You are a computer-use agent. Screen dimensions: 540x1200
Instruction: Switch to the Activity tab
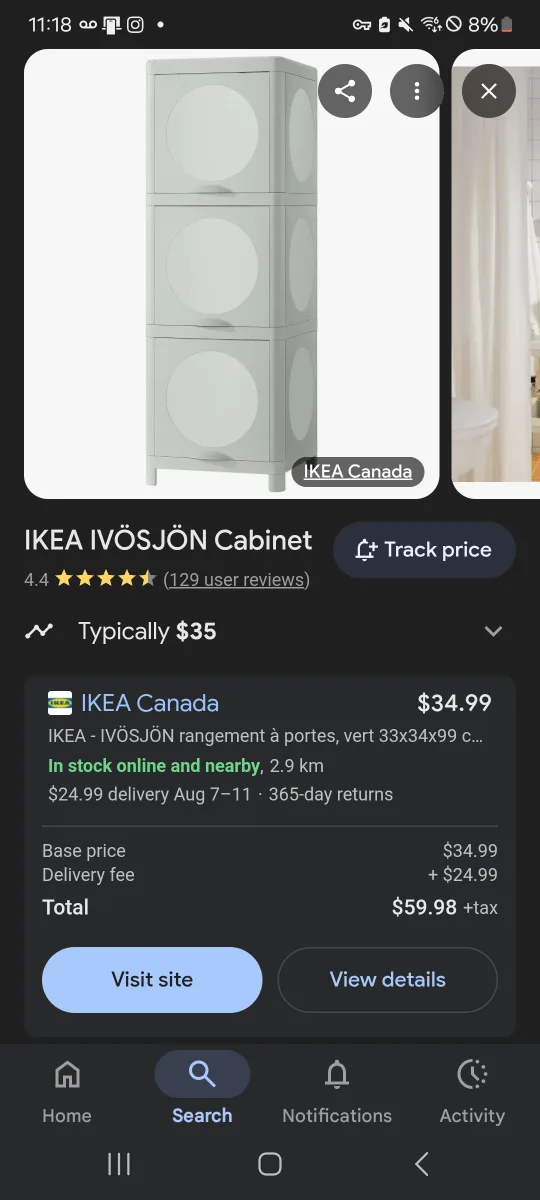coord(472,1093)
